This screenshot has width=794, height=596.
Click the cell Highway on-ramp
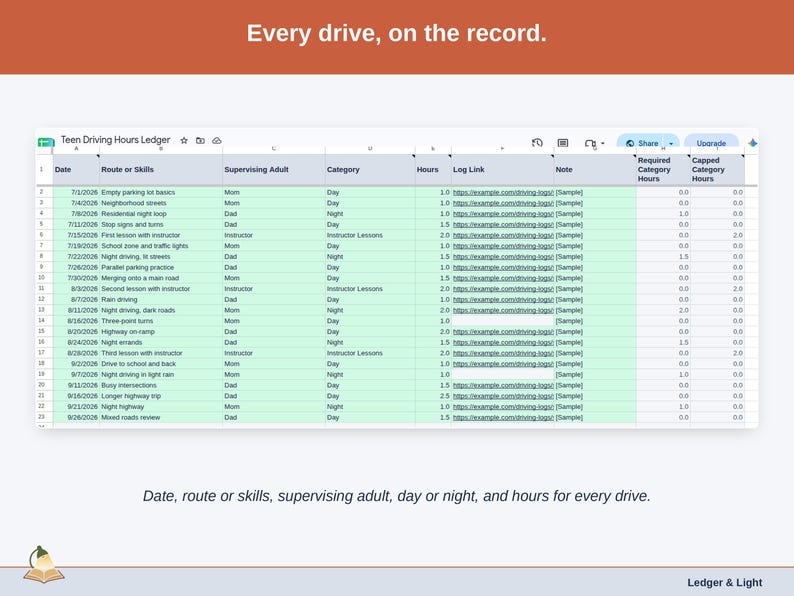tap(161, 332)
